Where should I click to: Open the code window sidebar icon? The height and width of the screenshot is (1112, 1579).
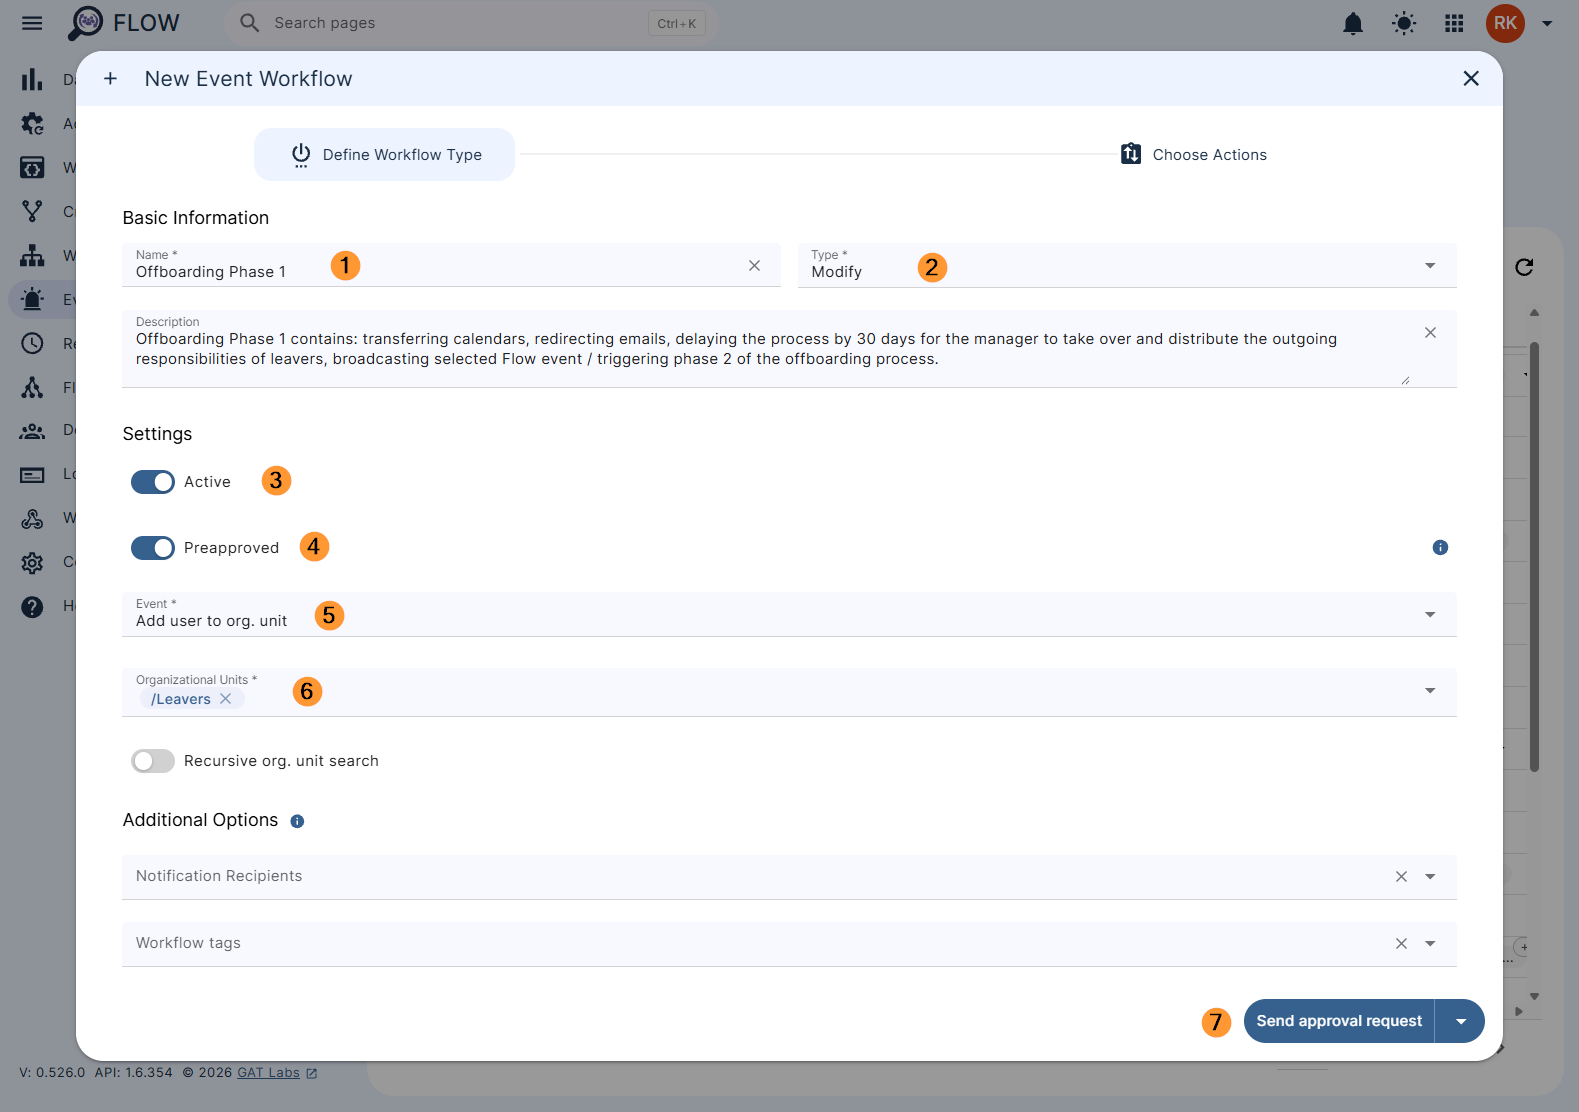(x=32, y=167)
